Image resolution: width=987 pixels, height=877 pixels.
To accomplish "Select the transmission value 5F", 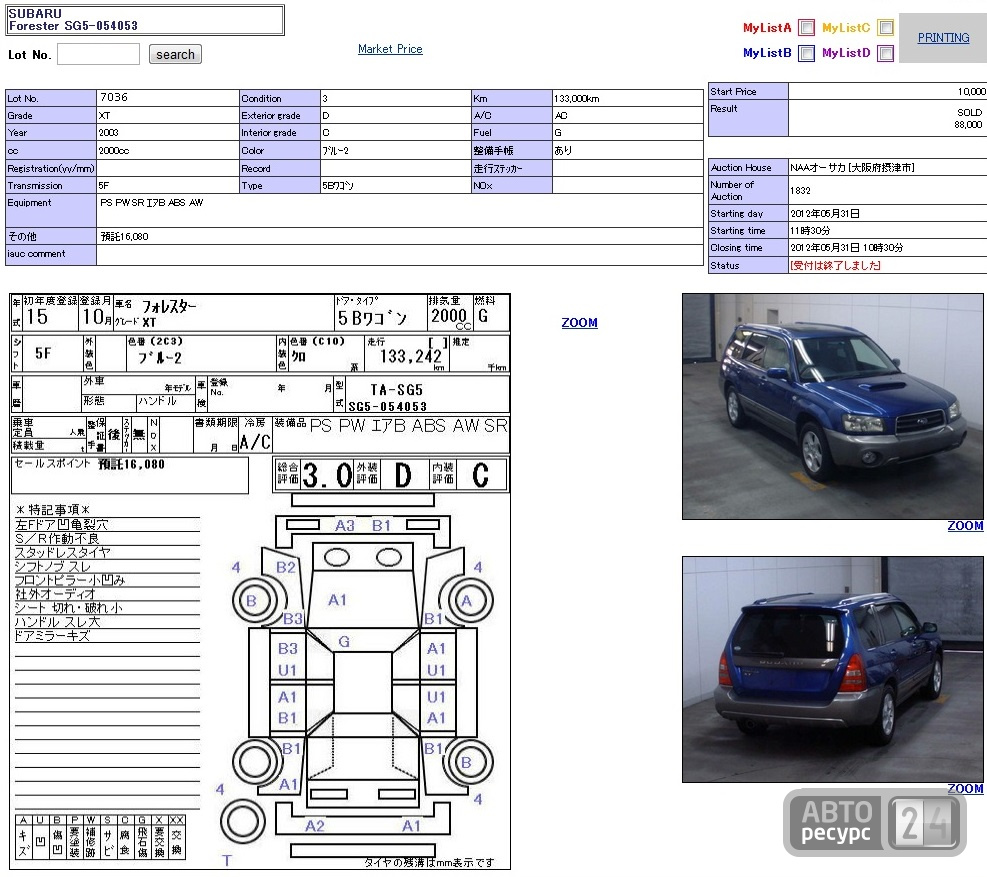I will coord(104,186).
